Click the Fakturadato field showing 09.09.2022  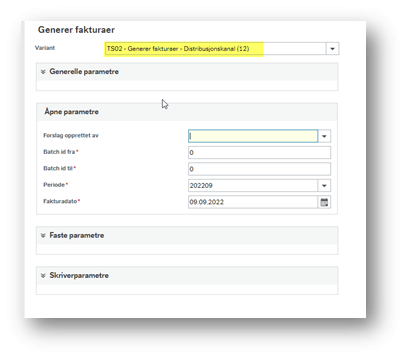click(253, 202)
